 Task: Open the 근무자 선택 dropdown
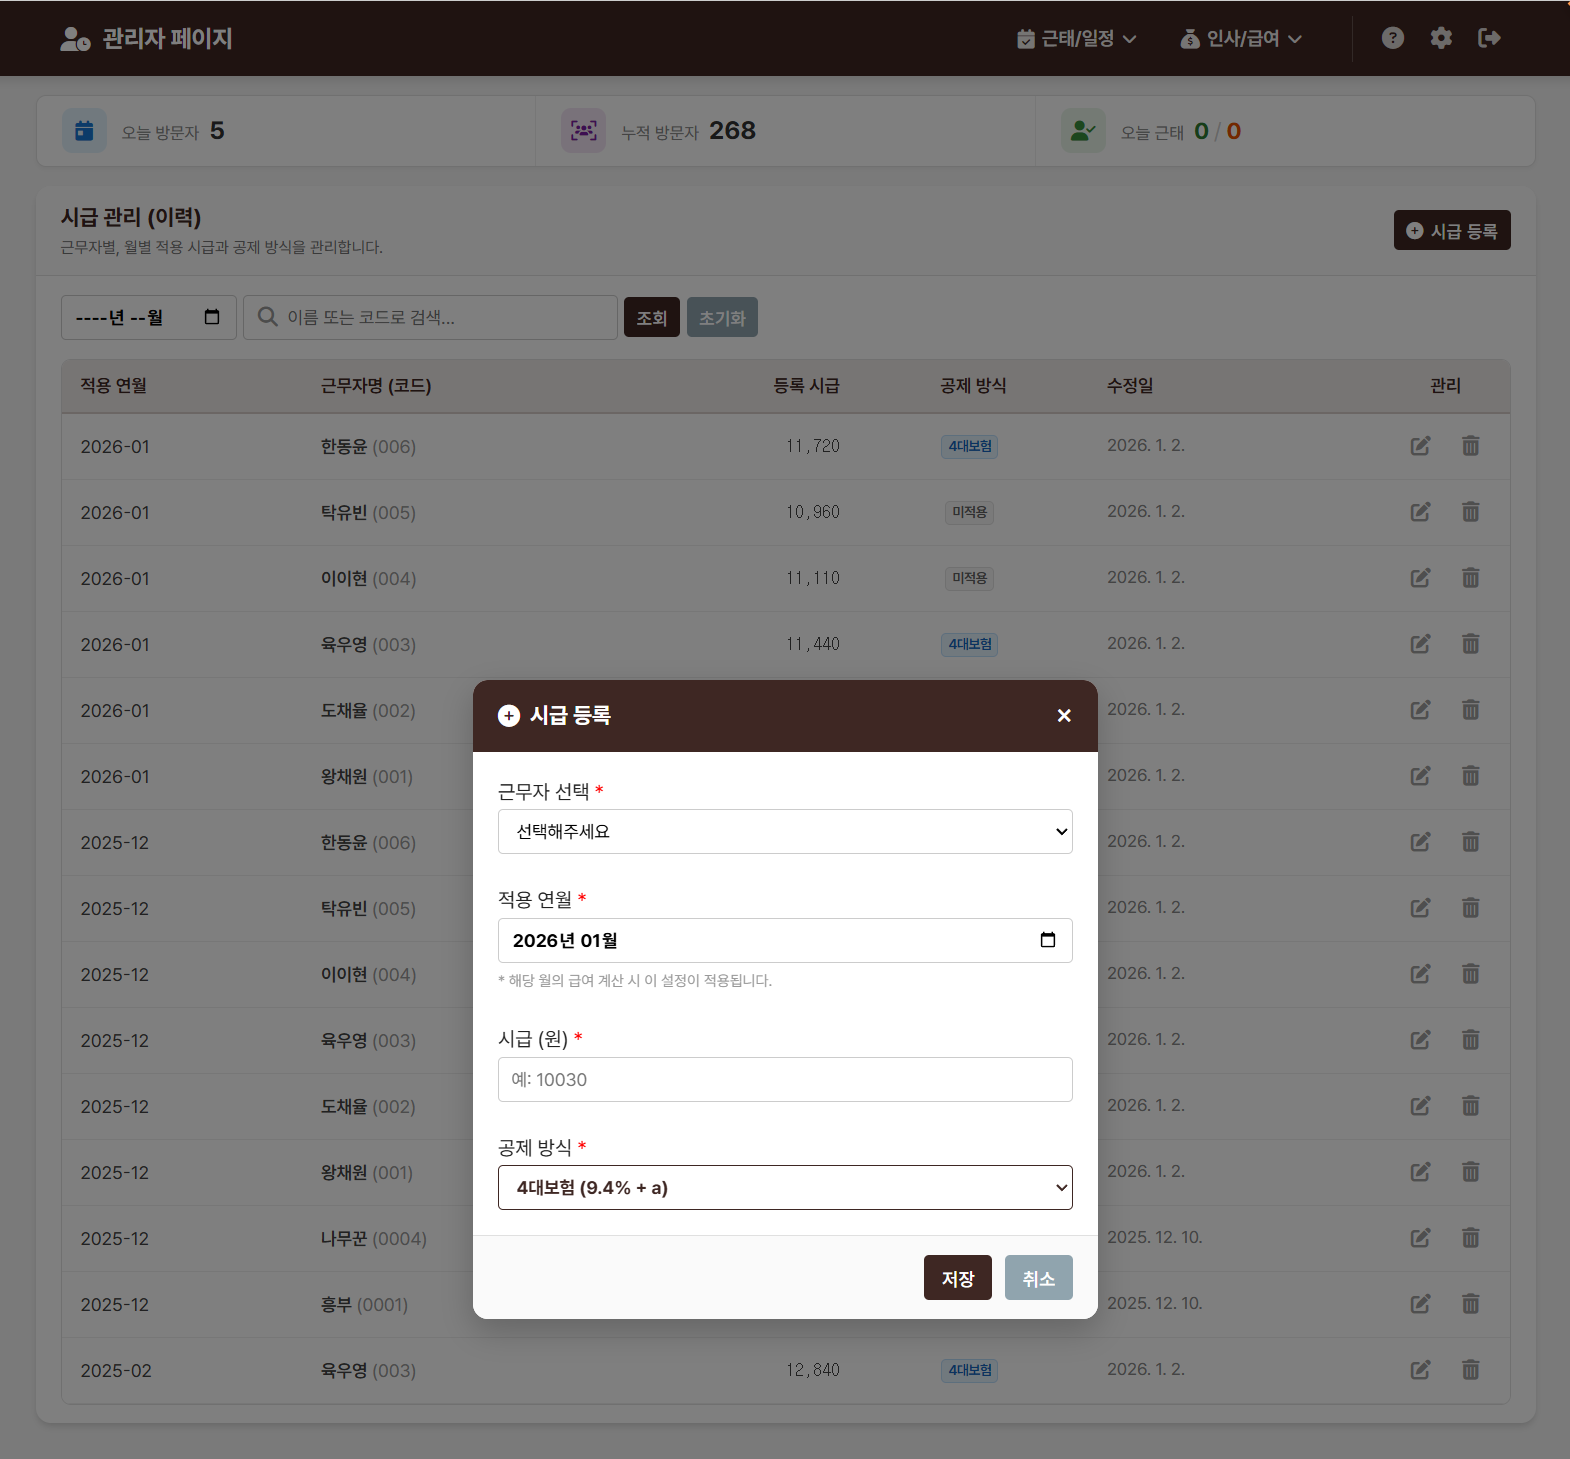pyautogui.click(x=785, y=832)
